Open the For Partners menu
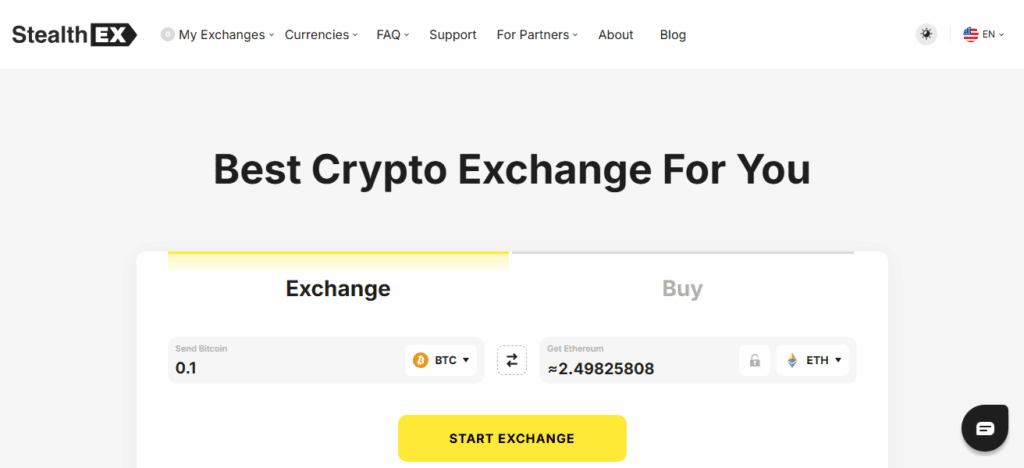The image size is (1024, 468). tap(538, 34)
